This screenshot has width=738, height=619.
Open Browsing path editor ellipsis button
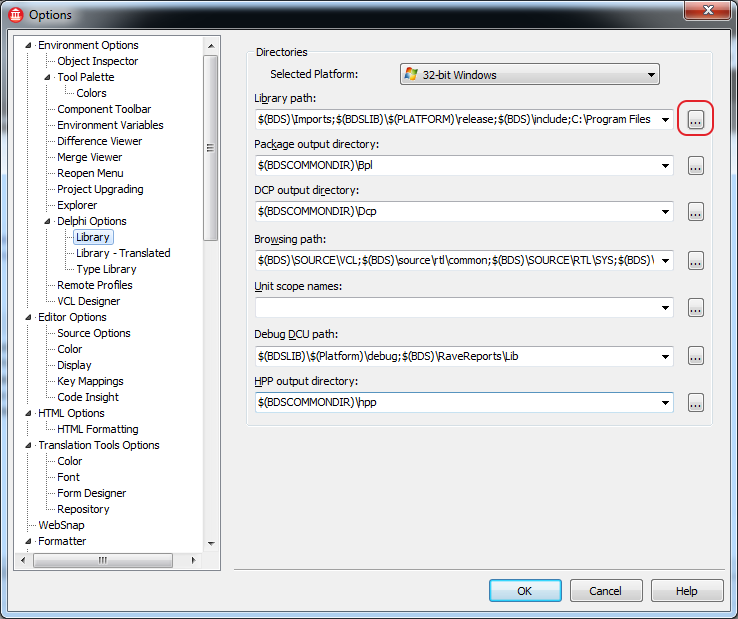[x=695, y=260]
